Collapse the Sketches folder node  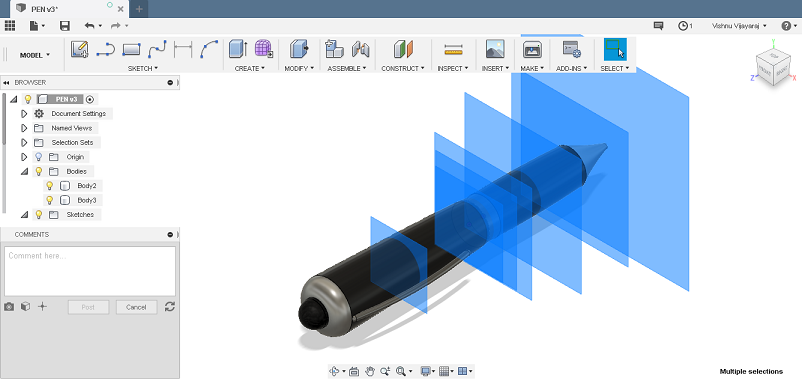coord(24,215)
